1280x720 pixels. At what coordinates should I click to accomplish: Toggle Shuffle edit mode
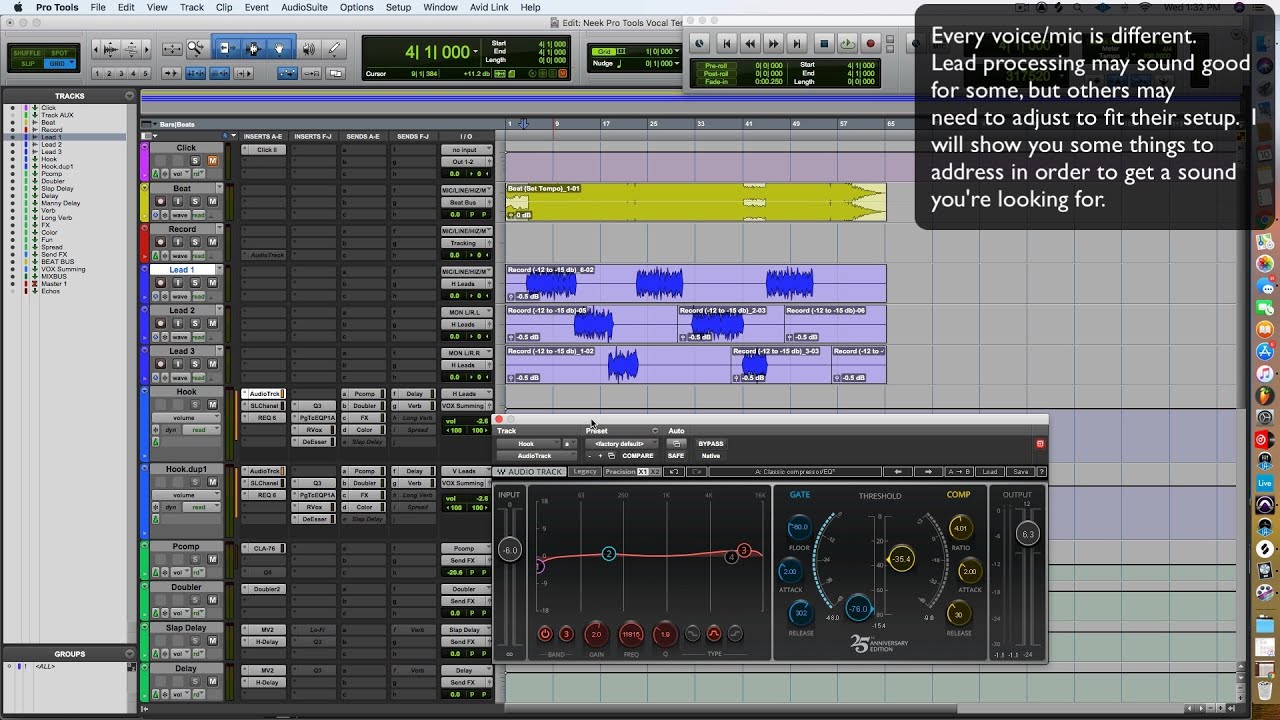pos(27,53)
